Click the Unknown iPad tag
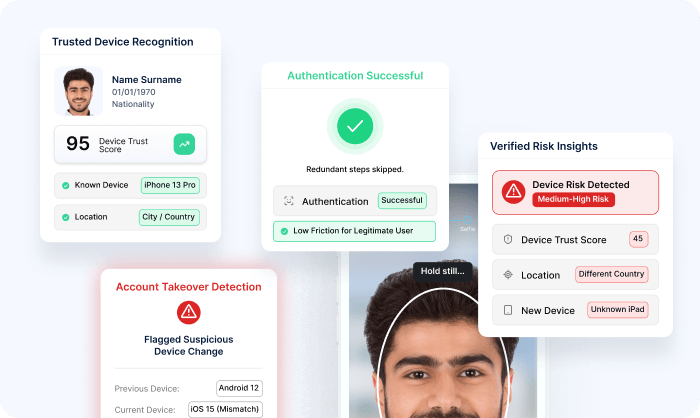Viewport: 700px width, 418px height. (617, 309)
